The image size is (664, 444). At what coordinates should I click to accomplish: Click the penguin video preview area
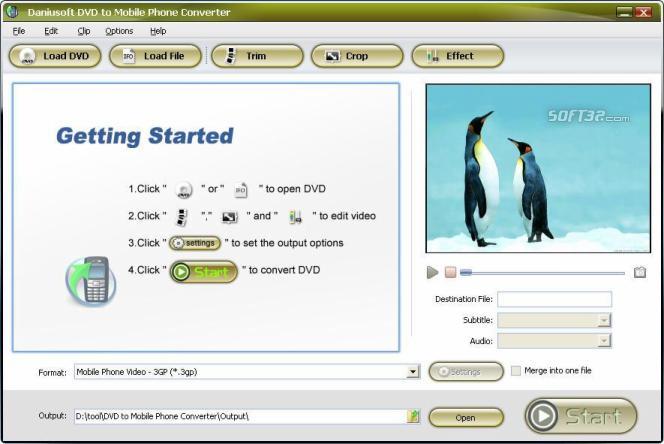point(538,168)
